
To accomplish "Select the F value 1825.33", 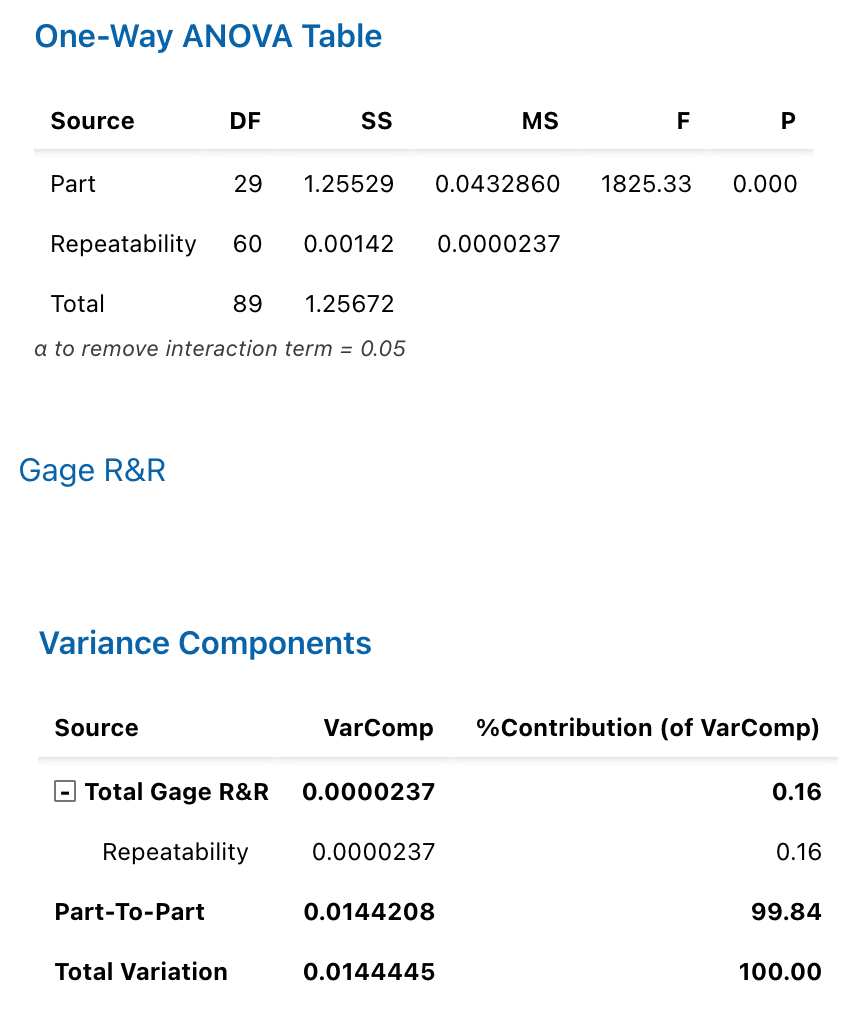I will 646,184.
